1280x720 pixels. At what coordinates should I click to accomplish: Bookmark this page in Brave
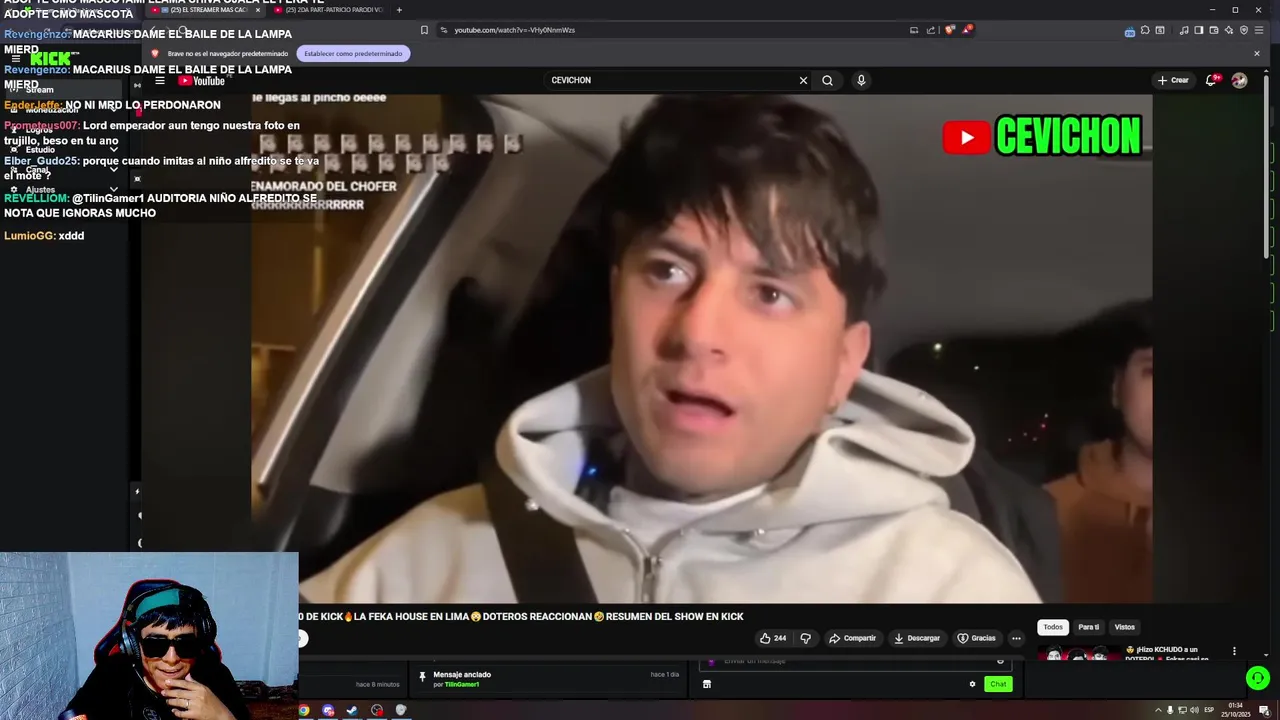(424, 30)
